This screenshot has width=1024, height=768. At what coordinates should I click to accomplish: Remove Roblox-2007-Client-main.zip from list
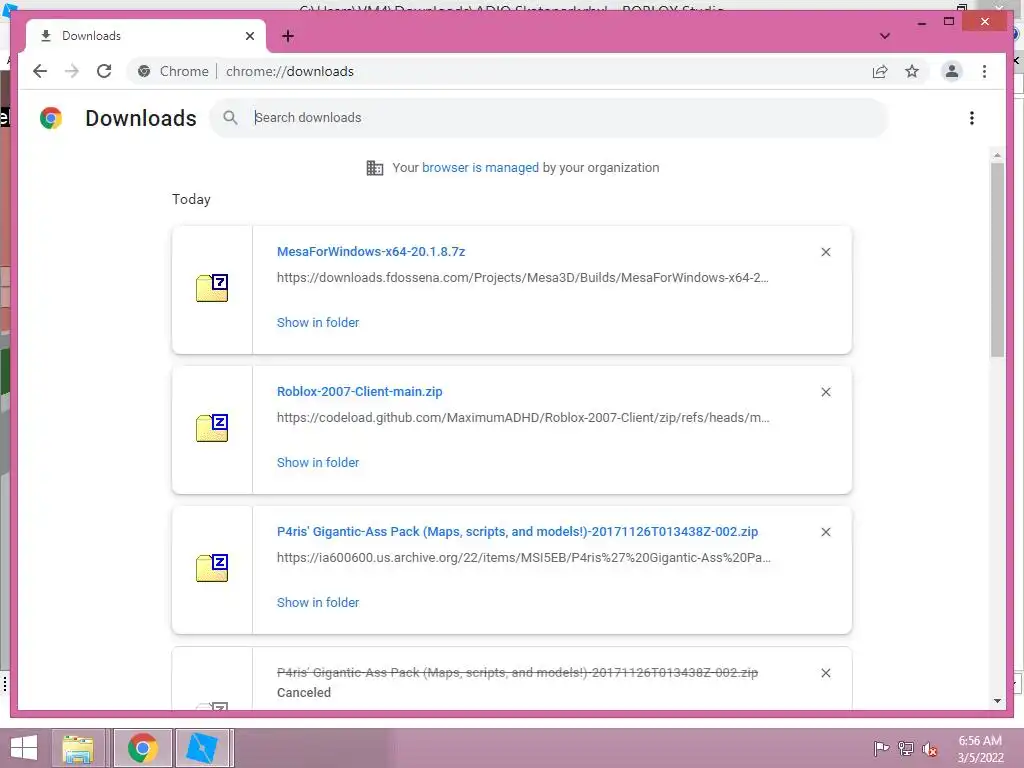pos(825,392)
